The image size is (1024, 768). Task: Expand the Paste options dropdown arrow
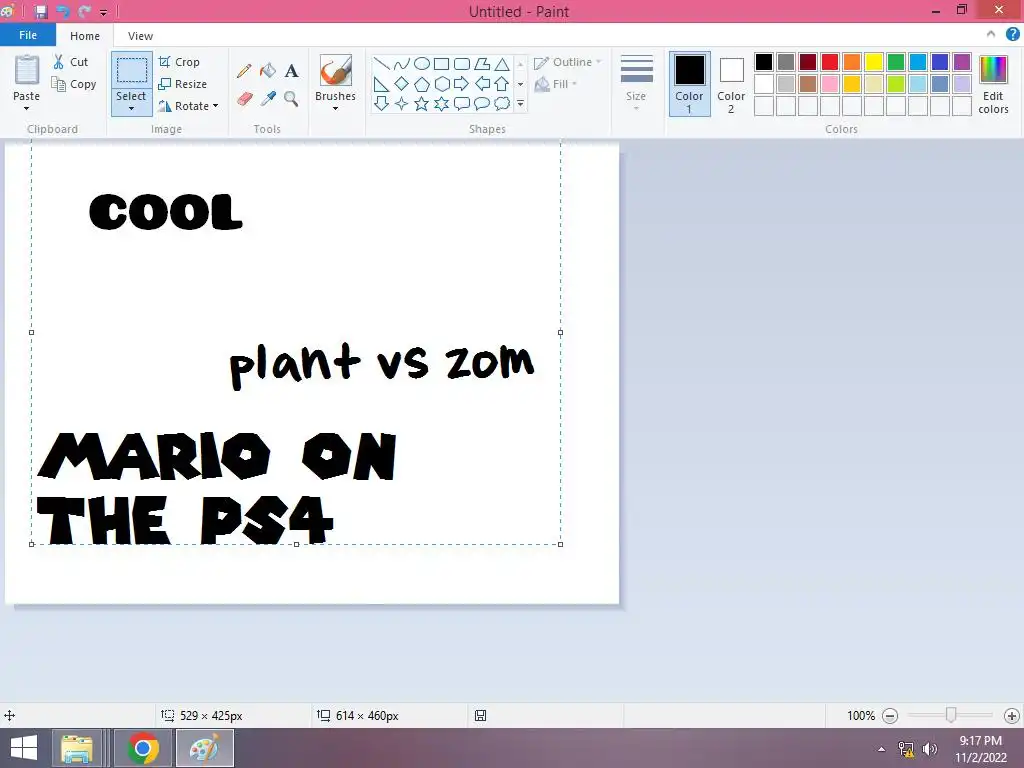(x=27, y=108)
